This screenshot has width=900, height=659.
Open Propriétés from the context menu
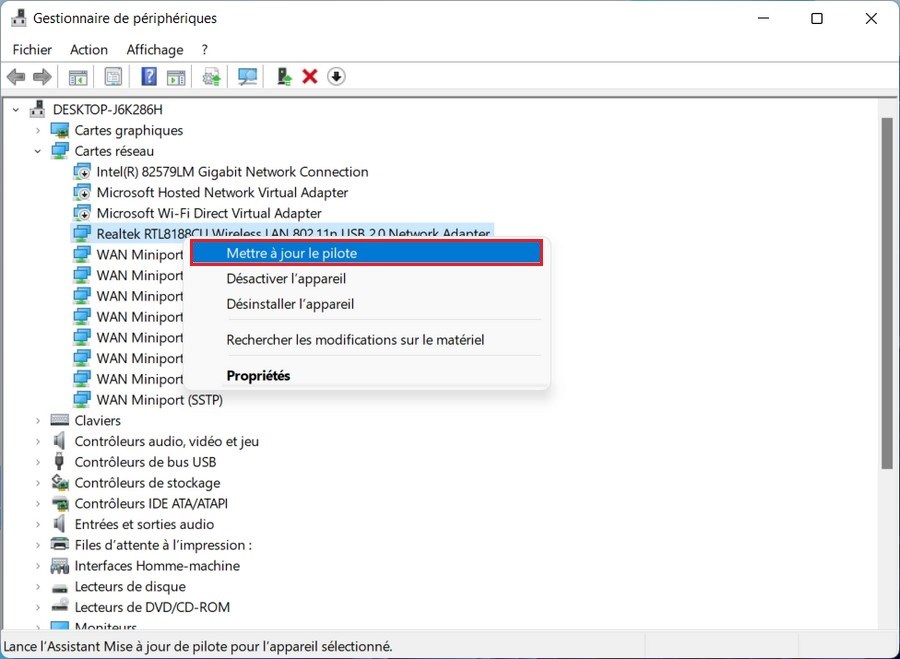[367, 375]
